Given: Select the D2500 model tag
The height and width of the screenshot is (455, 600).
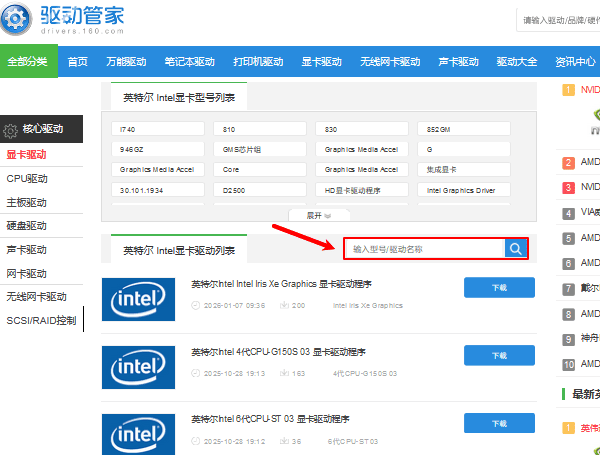Looking at the screenshot, I should point(257,189).
